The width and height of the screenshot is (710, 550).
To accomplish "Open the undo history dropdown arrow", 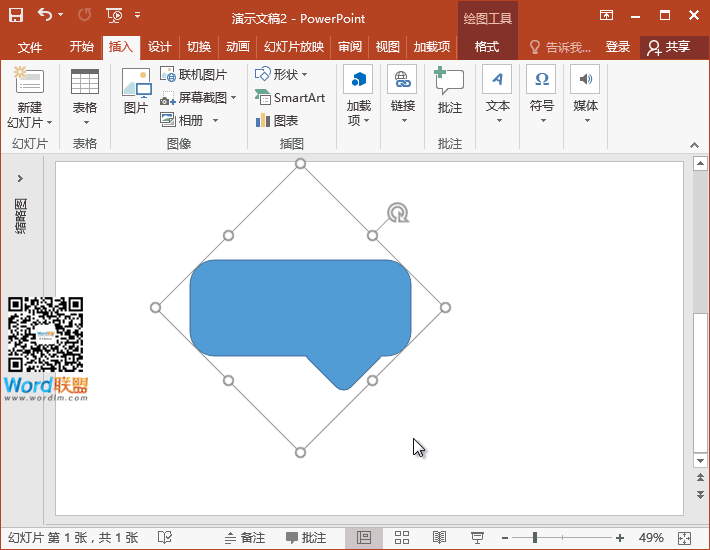I will pyautogui.click(x=61, y=15).
